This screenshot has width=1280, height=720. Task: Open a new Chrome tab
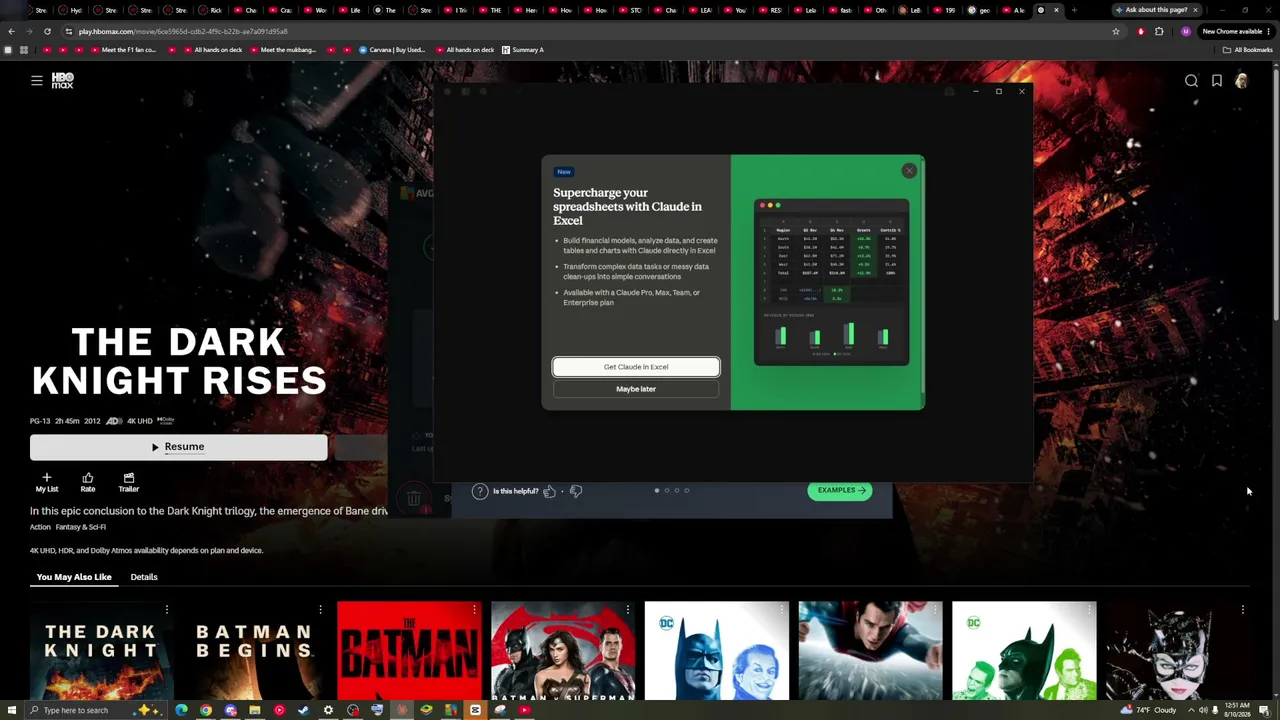(x=1074, y=10)
